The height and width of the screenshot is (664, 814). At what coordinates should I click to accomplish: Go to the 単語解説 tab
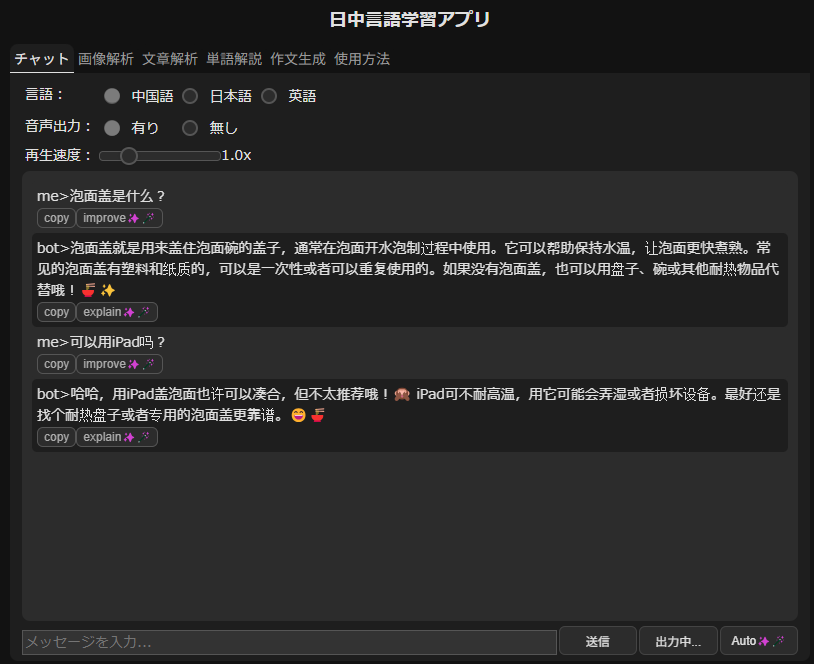233,59
